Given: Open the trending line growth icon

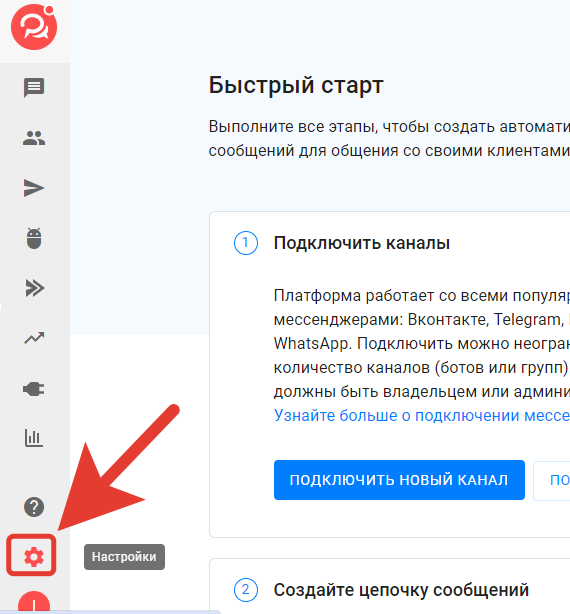Looking at the screenshot, I should tap(34, 338).
